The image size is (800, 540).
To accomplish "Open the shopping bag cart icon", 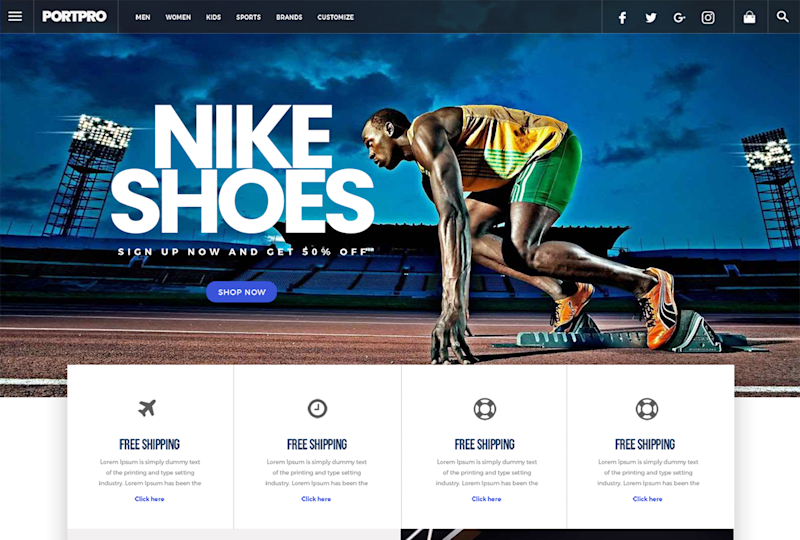I will (x=749, y=17).
